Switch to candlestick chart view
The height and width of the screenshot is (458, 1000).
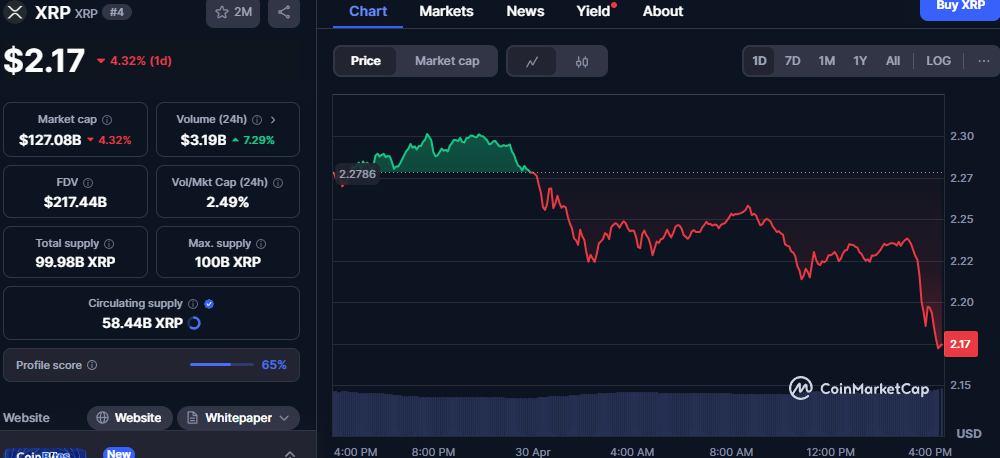pyautogui.click(x=582, y=61)
